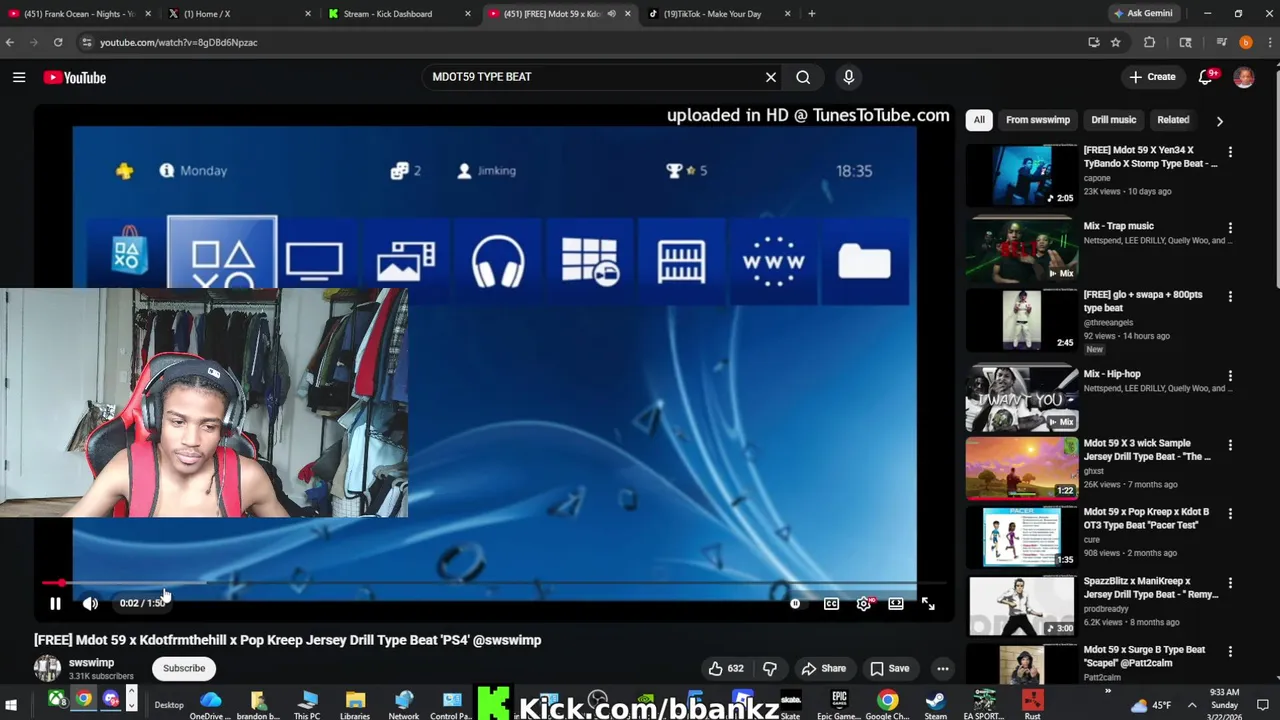Show next chips with right arrow
This screenshot has height=720, width=1280.
(x=1219, y=121)
